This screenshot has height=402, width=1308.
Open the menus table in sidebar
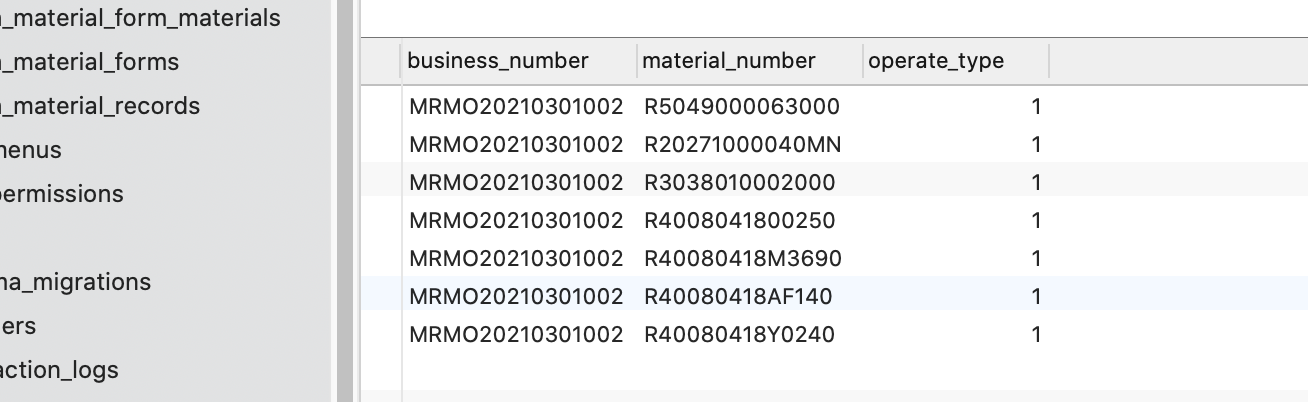click(x=32, y=150)
